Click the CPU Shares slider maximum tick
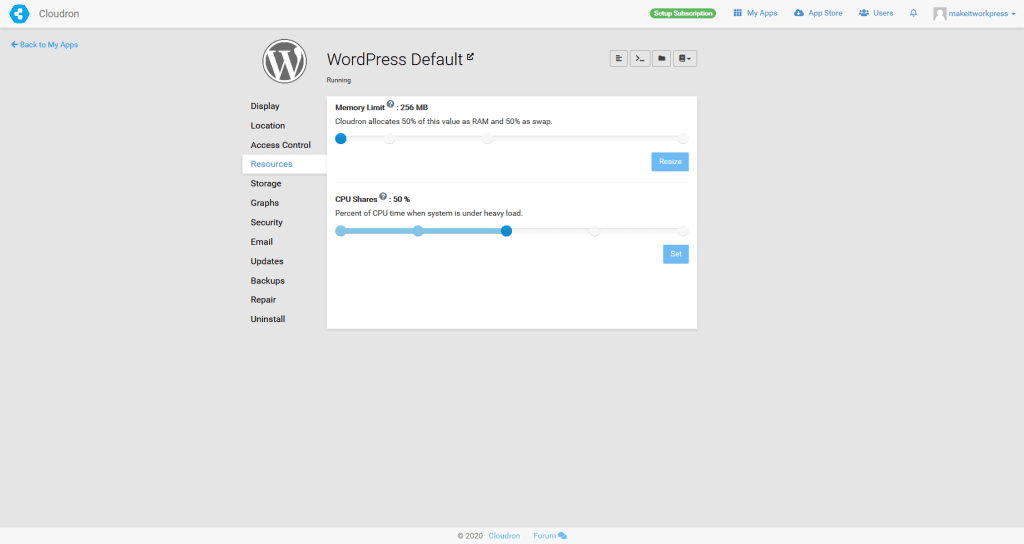The width and height of the screenshot is (1024, 544). click(x=683, y=231)
